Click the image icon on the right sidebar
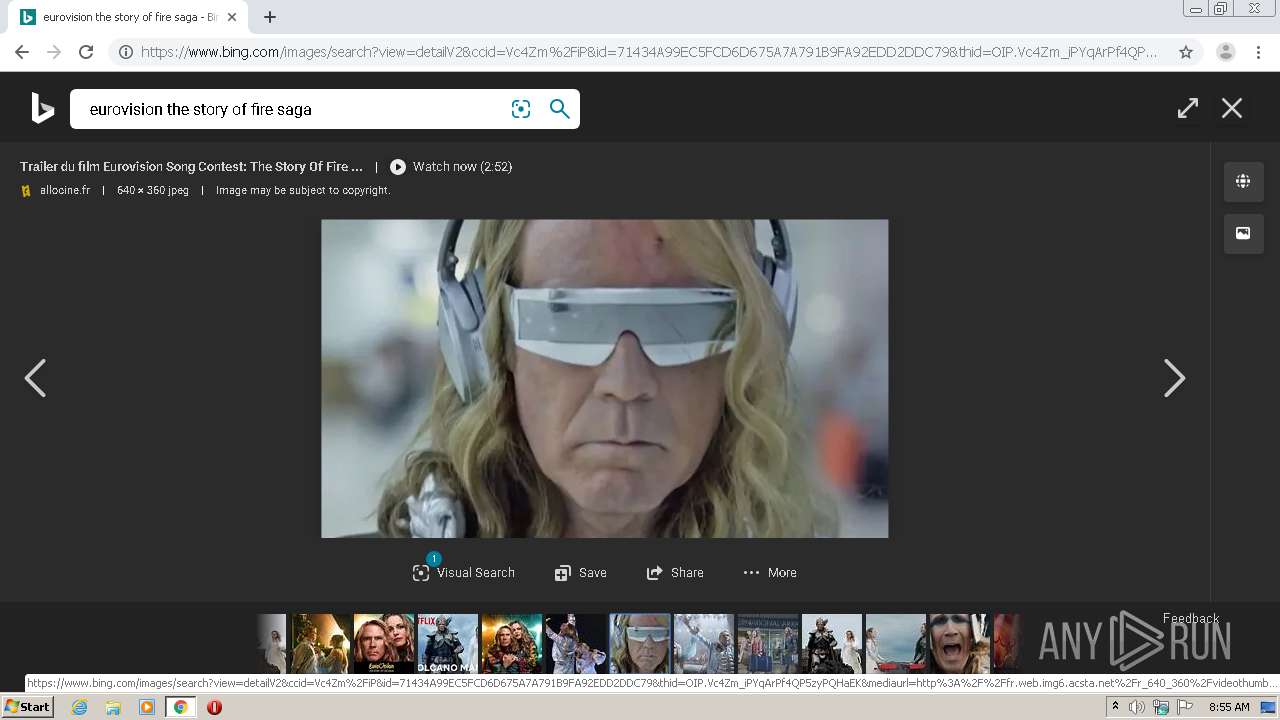The width and height of the screenshot is (1280, 720). [x=1243, y=233]
